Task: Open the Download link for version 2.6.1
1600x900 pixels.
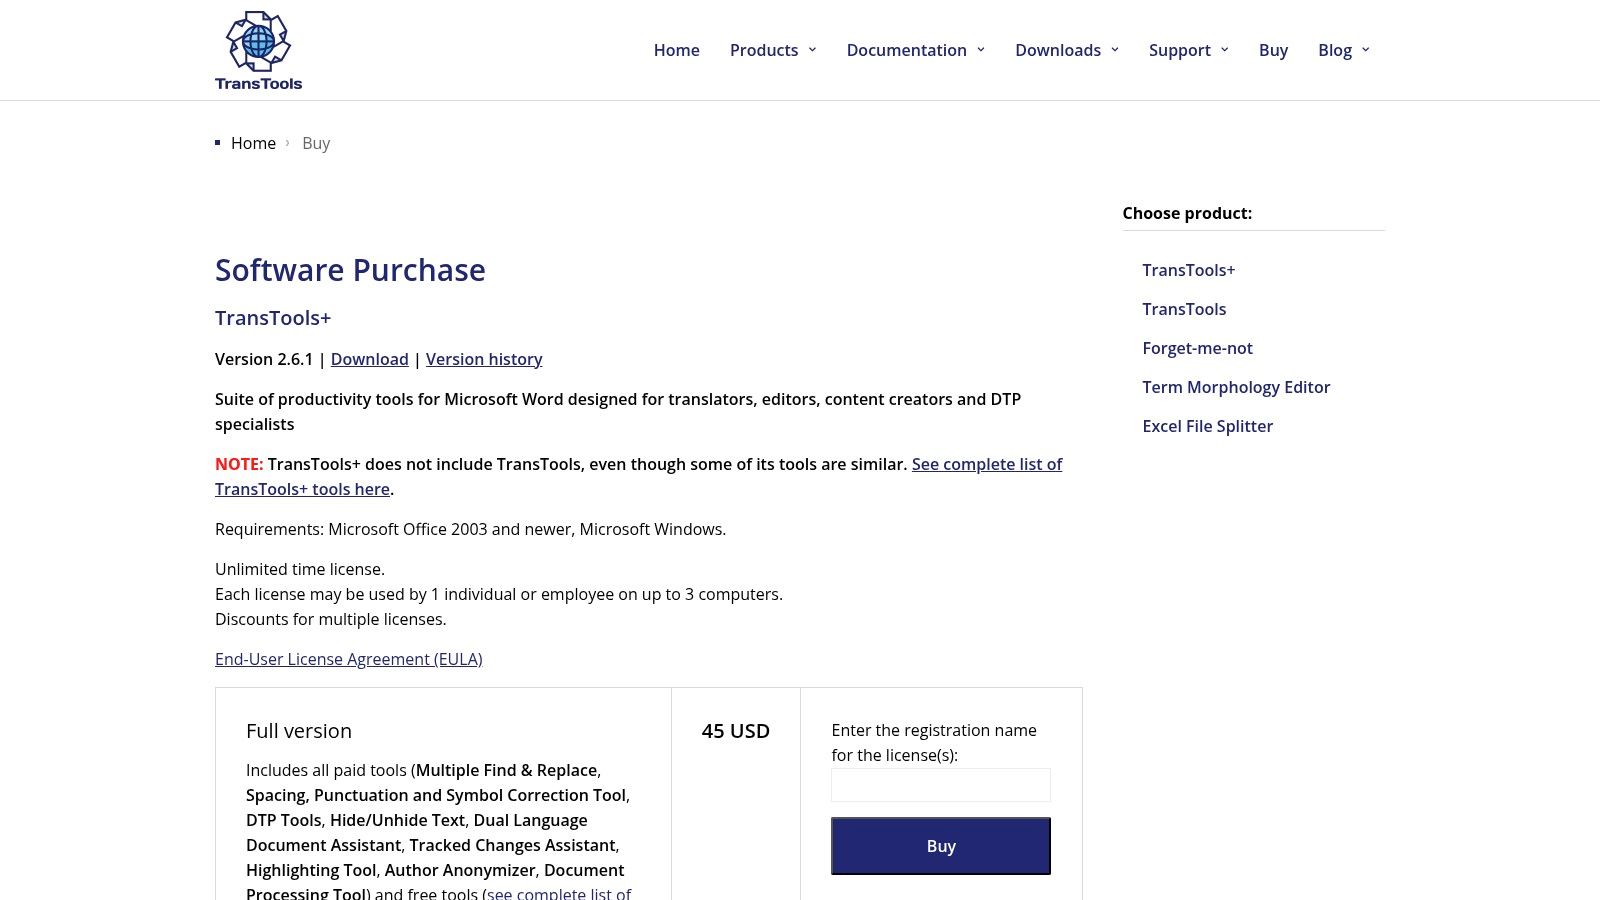Action: [369, 359]
